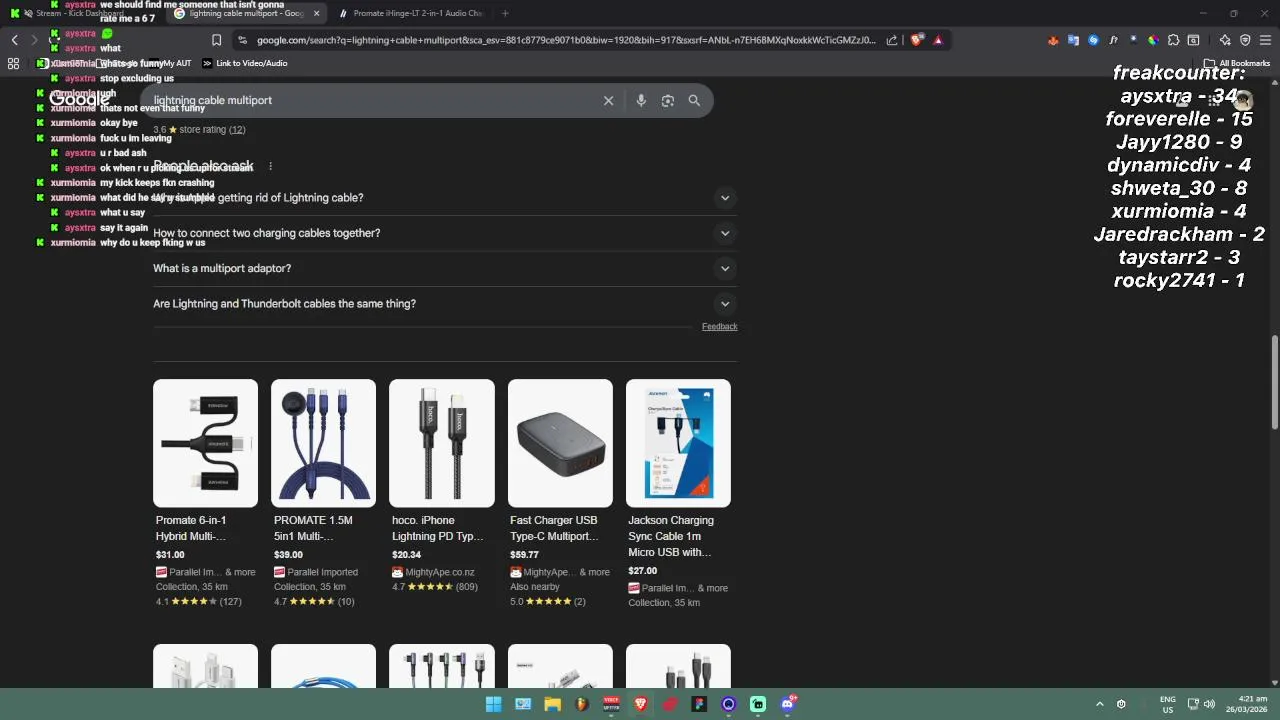
Task: Open the apps grid in bookmarks bar
Action: pyautogui.click(x=13, y=63)
